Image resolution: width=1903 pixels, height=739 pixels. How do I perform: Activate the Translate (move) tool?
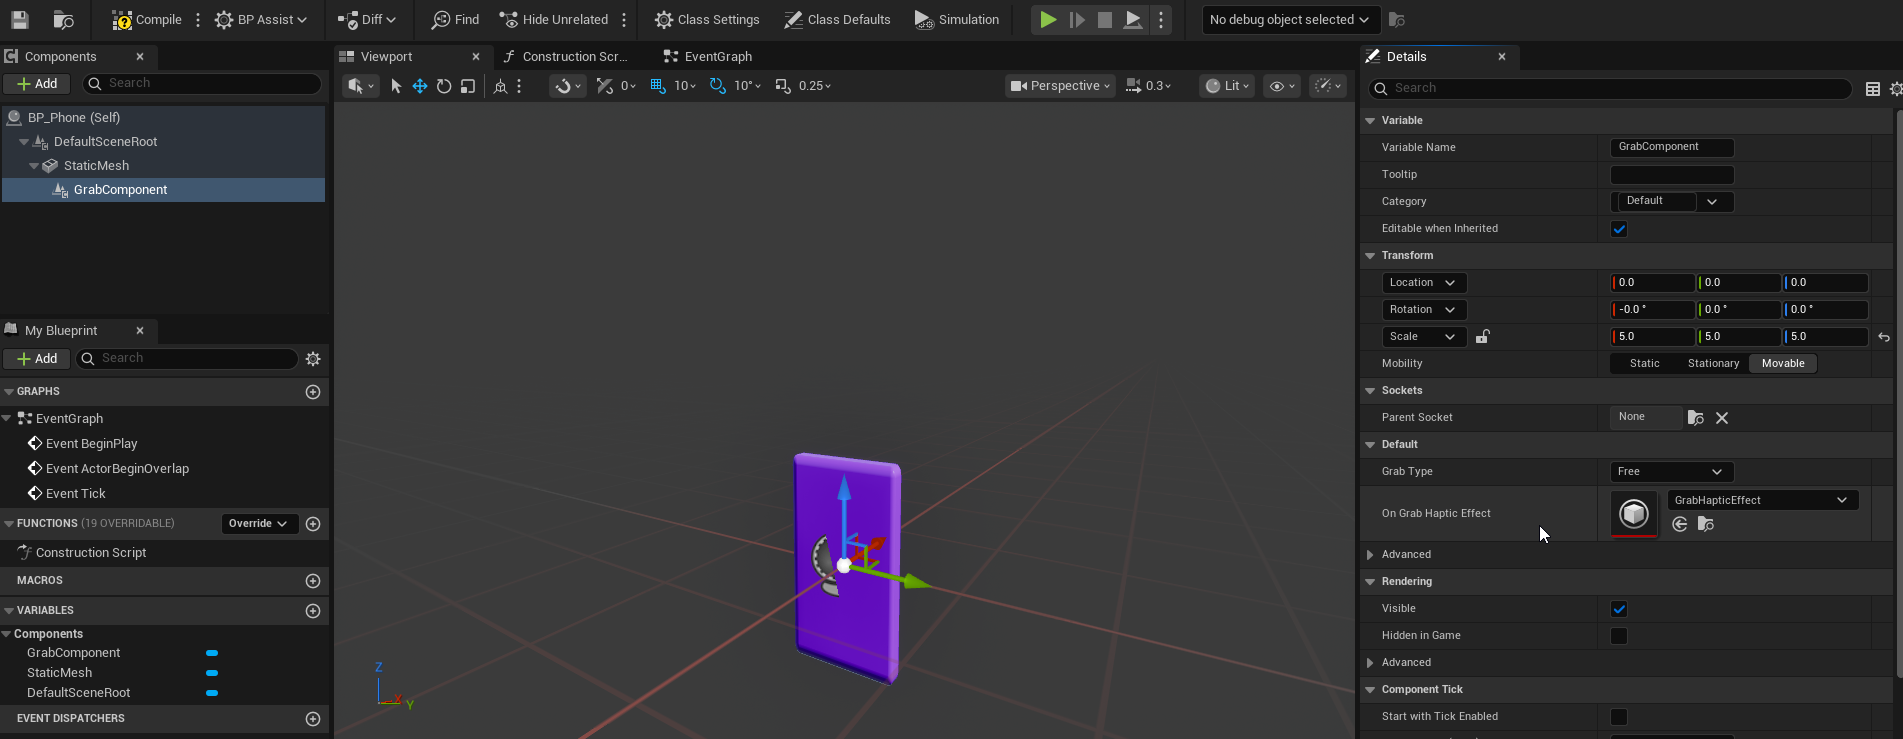(x=420, y=86)
